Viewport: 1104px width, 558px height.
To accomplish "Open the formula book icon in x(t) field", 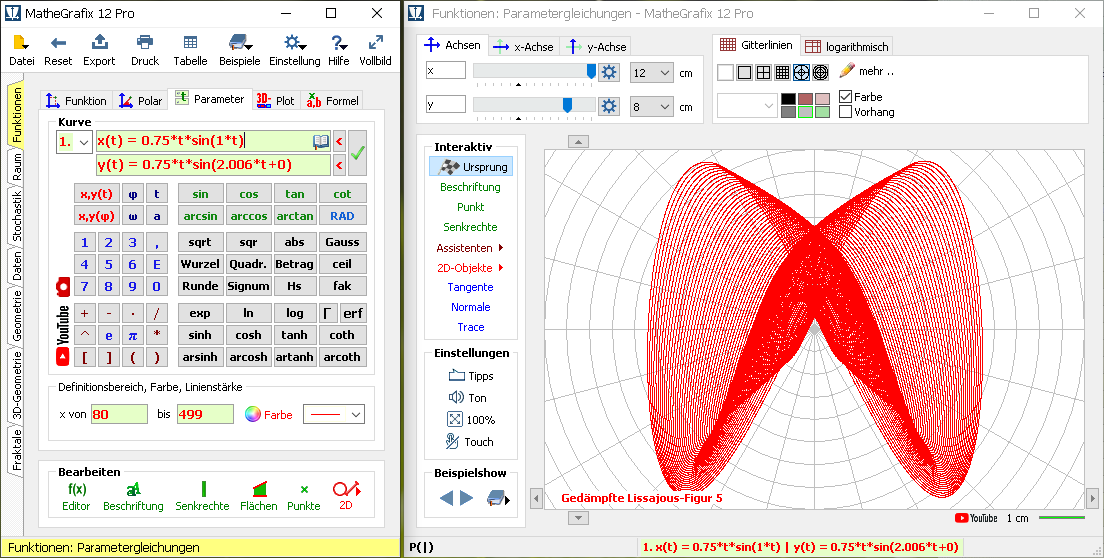I will [320, 141].
